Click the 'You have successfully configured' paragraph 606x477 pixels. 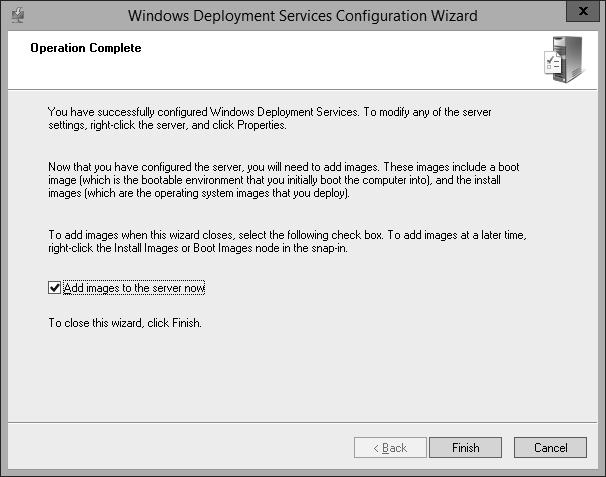(270, 118)
